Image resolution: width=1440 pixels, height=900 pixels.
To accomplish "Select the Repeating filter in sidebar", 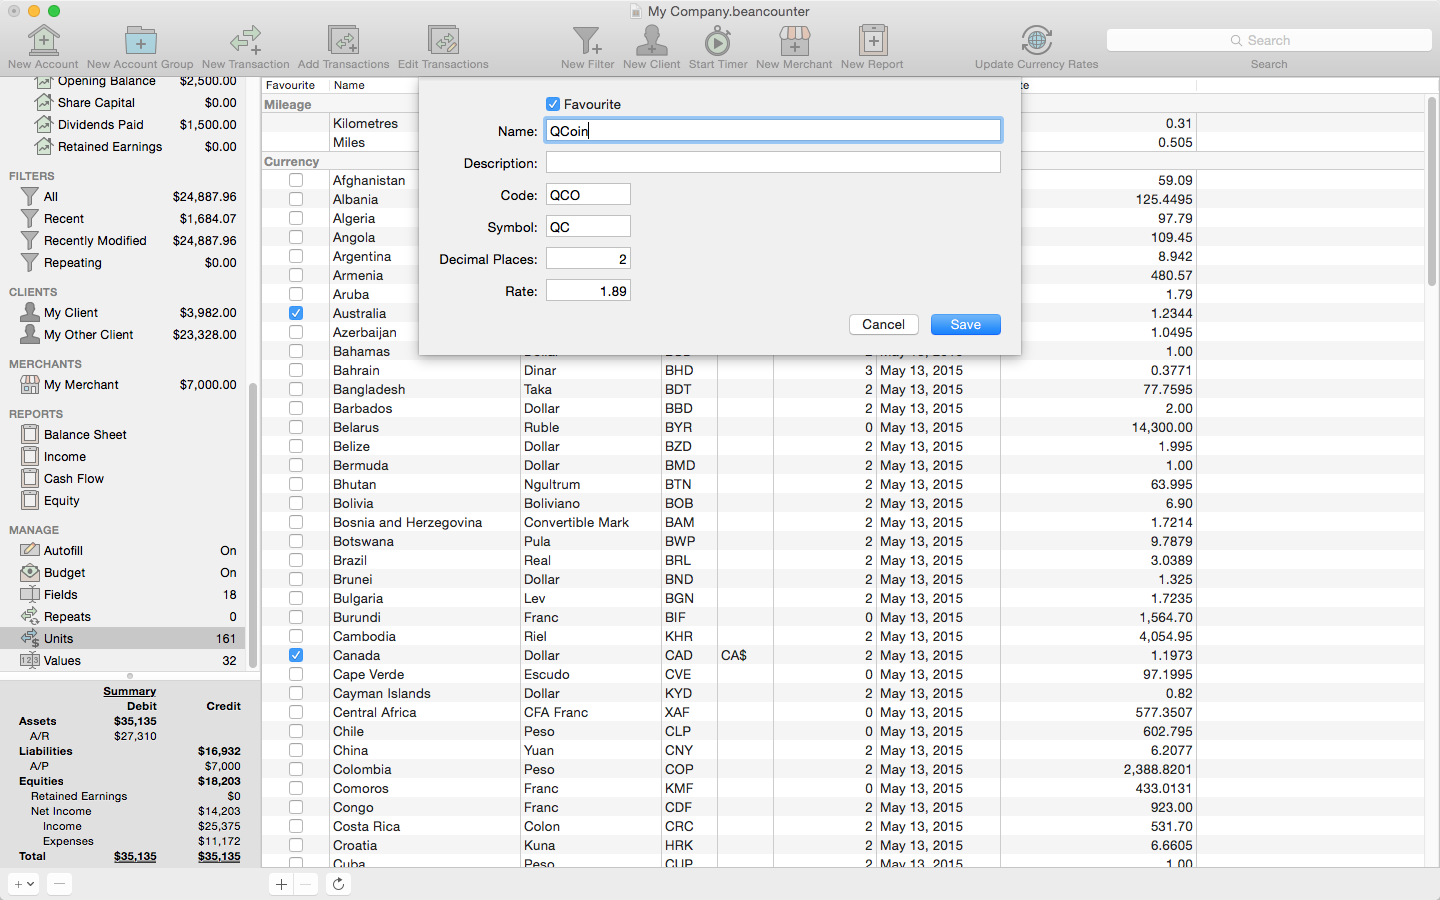I will pos(122,262).
